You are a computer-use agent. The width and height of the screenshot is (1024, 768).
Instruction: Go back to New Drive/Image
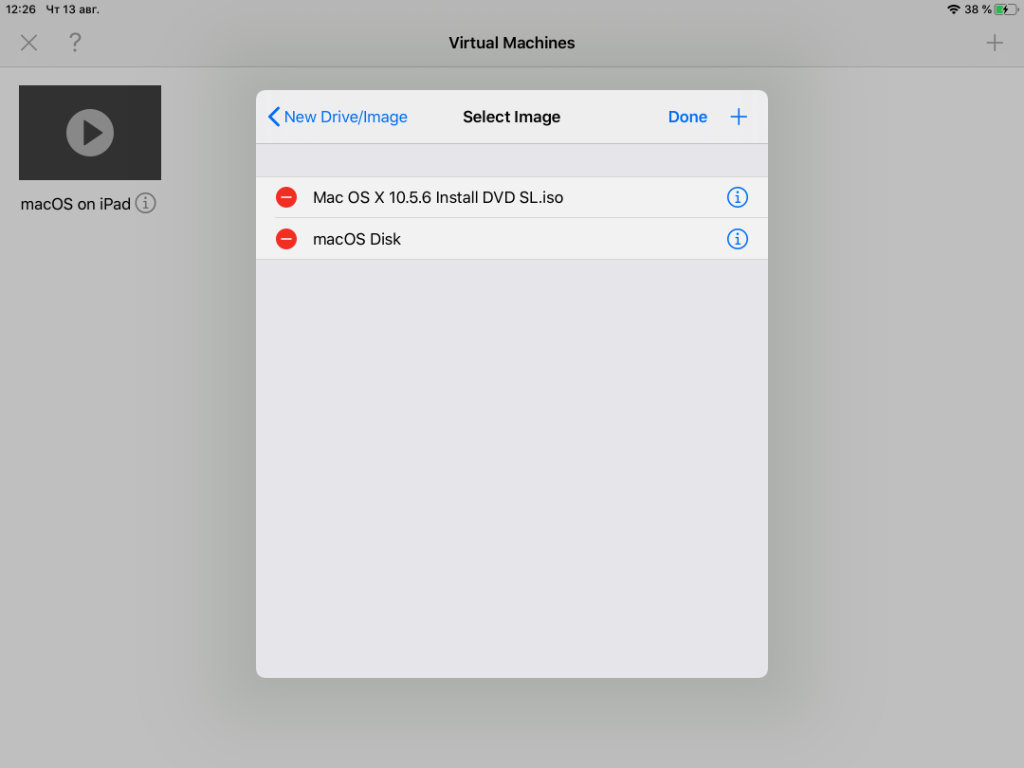coord(338,117)
